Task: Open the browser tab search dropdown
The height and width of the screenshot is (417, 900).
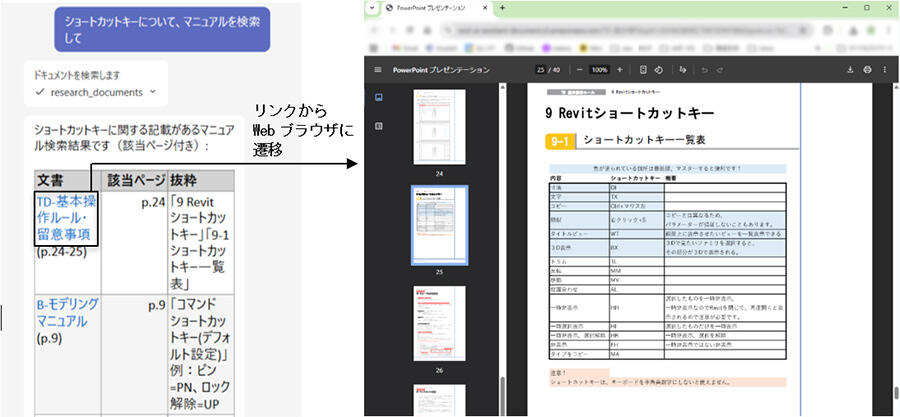Action: [371, 8]
